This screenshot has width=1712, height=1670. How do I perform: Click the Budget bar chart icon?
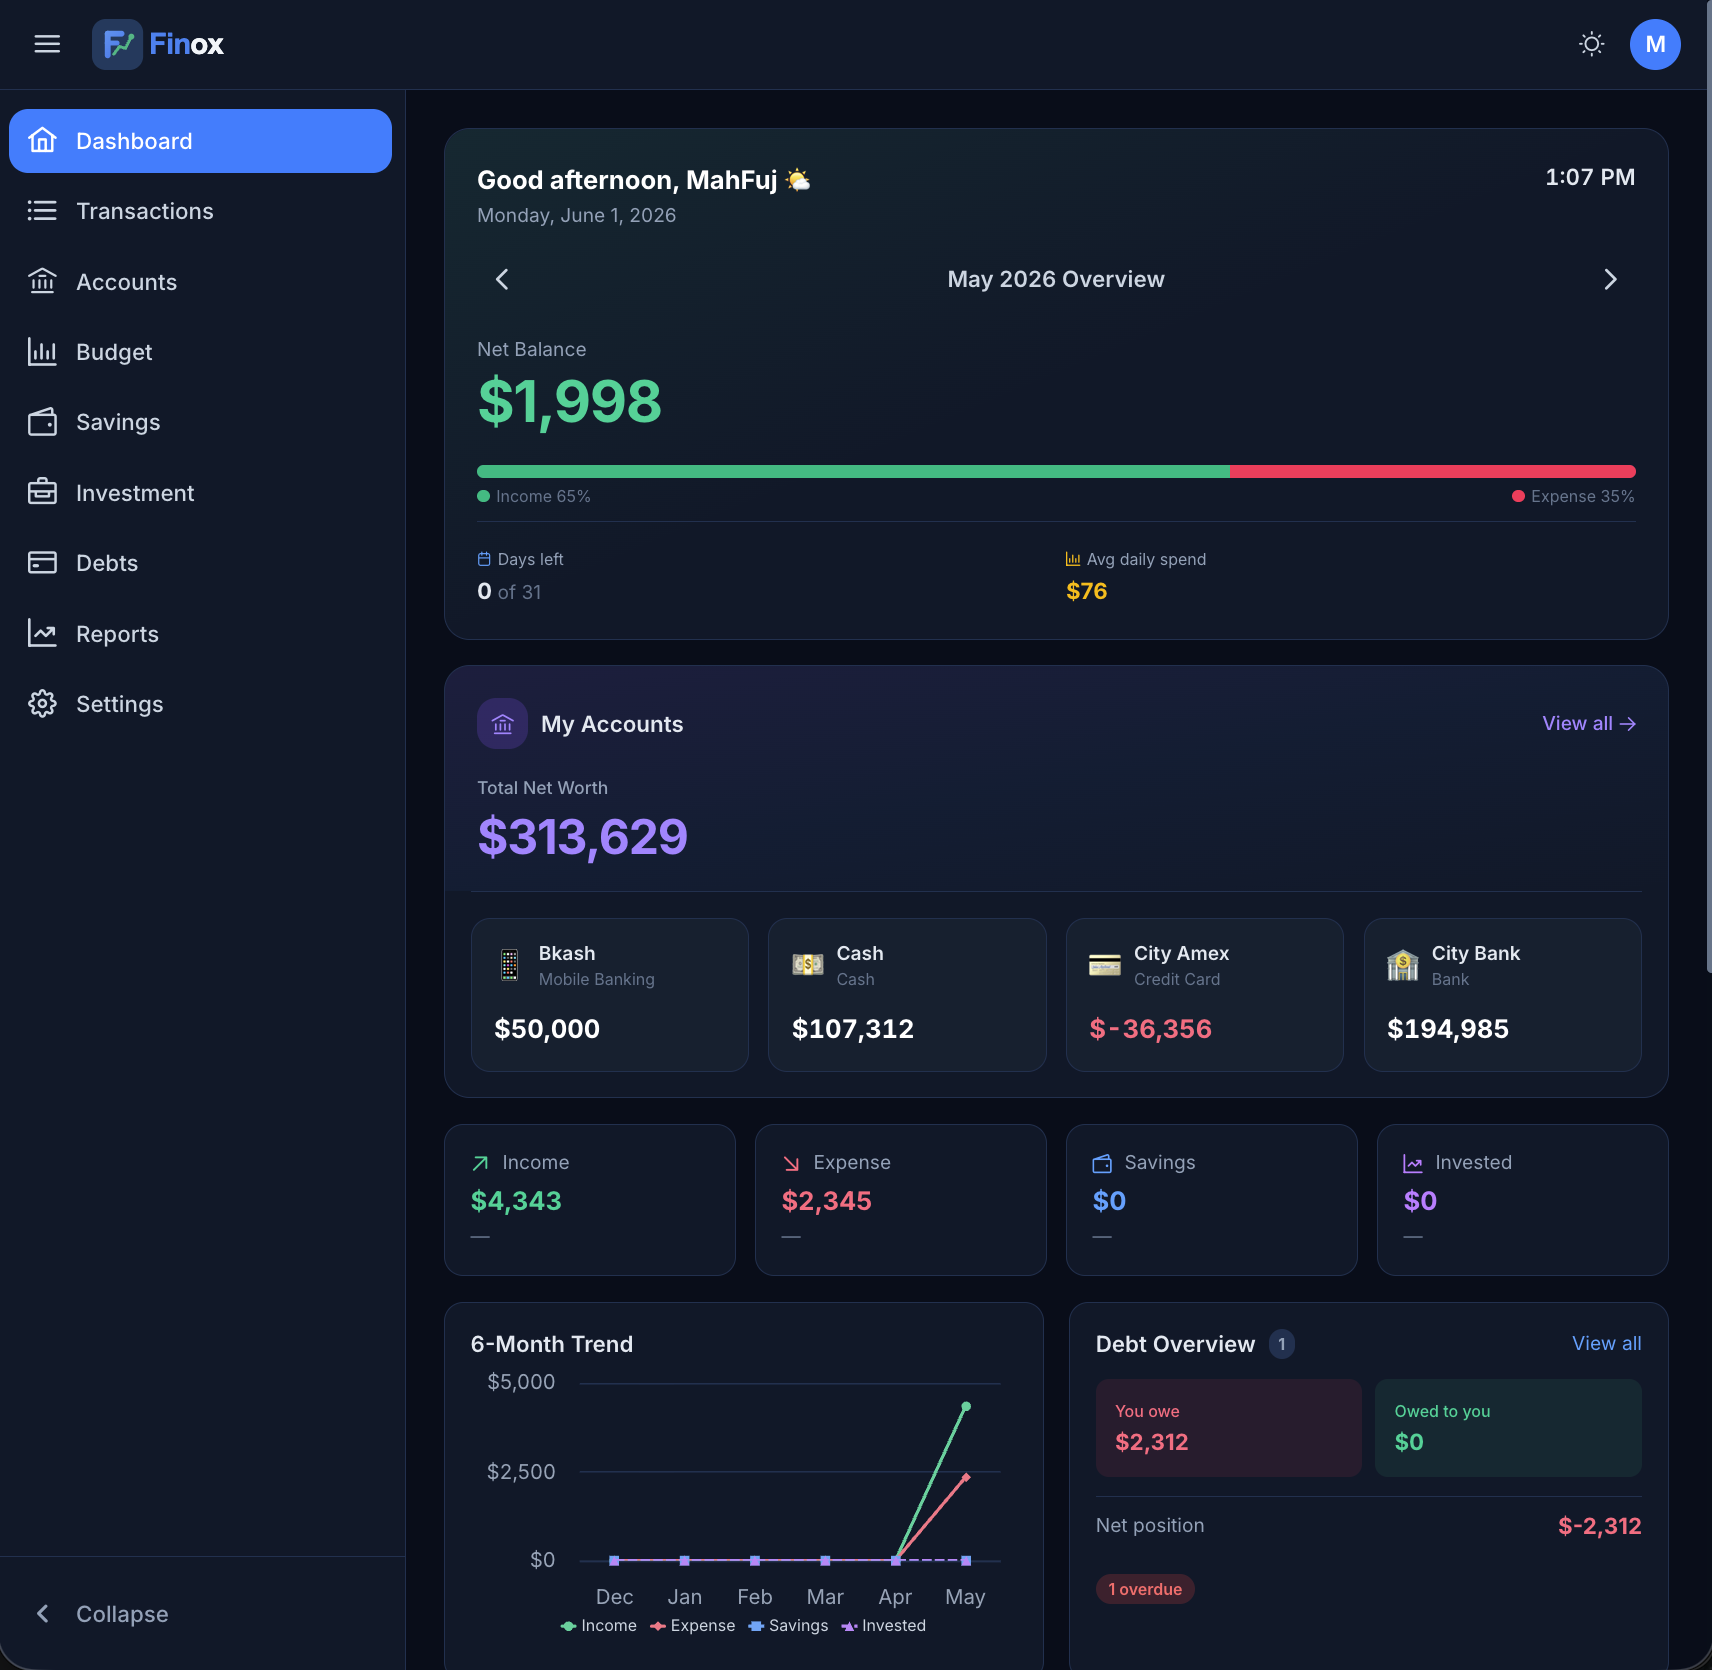point(42,352)
